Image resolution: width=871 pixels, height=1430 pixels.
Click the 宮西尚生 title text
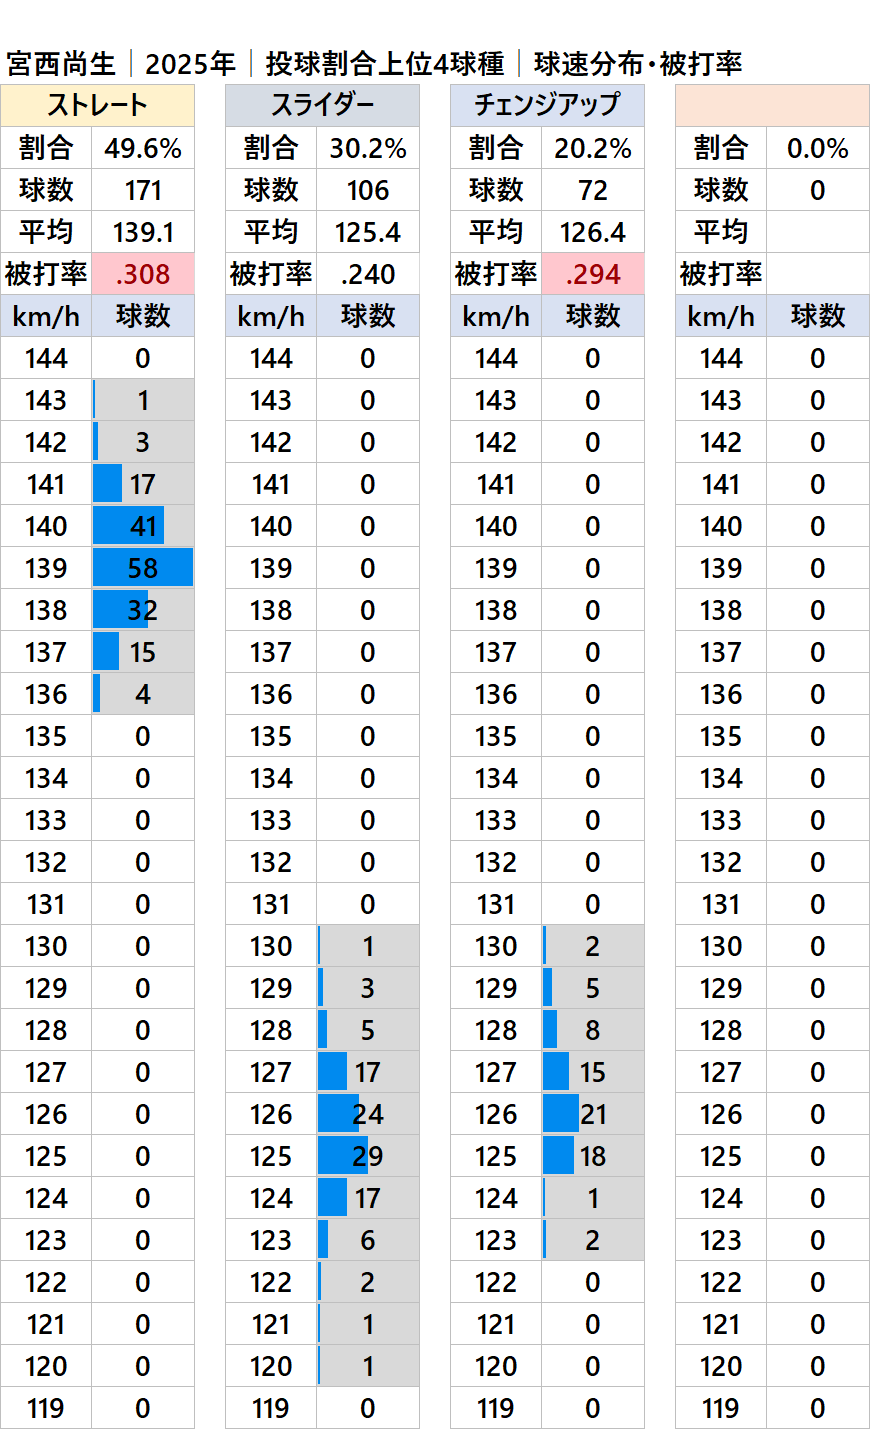(x=62, y=64)
